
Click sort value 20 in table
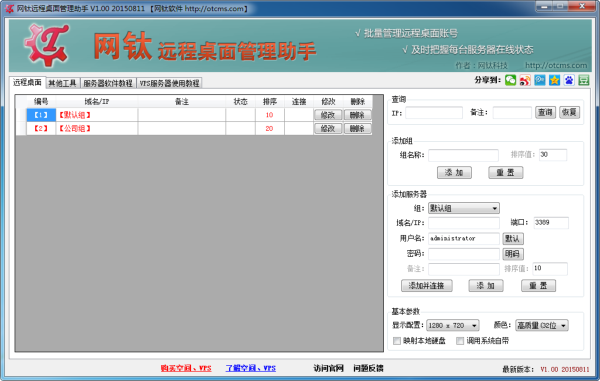pyautogui.click(x=269, y=129)
